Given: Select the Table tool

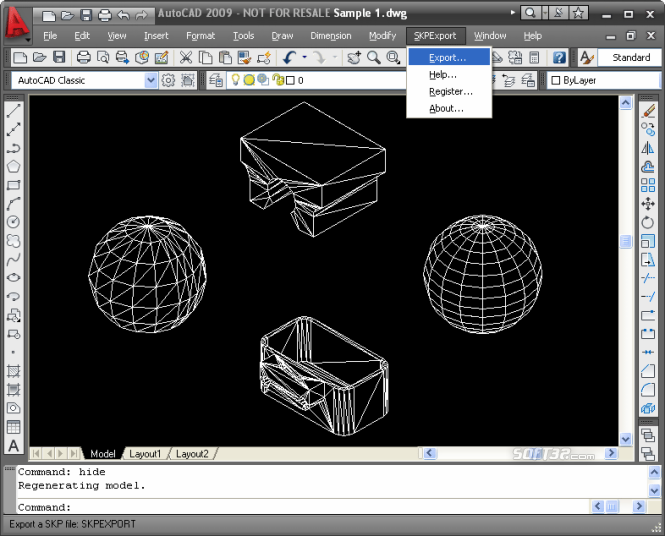Looking at the screenshot, I should [x=14, y=427].
